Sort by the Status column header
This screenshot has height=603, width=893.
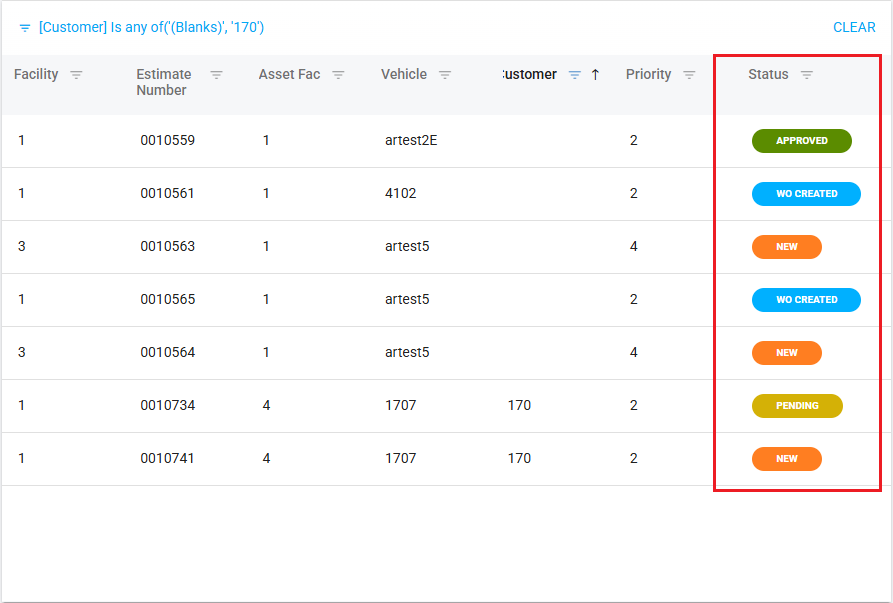point(768,75)
